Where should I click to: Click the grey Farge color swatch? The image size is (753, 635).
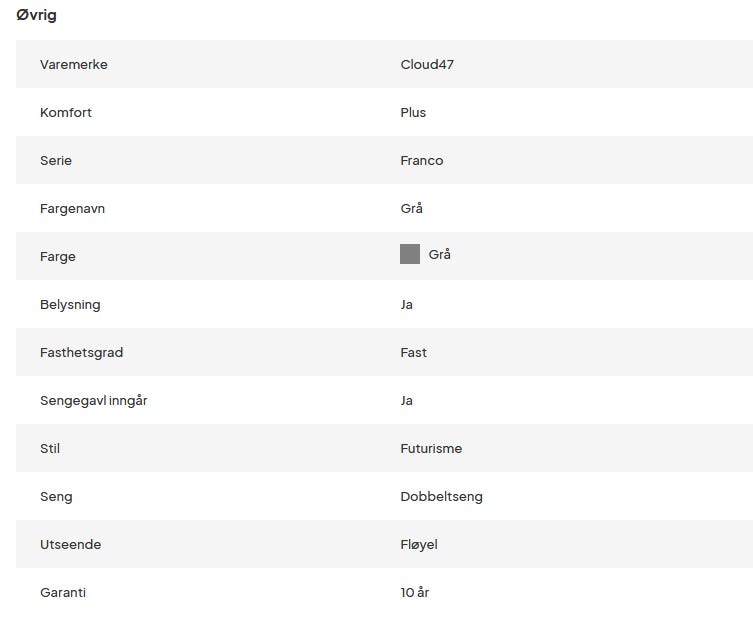point(409,254)
